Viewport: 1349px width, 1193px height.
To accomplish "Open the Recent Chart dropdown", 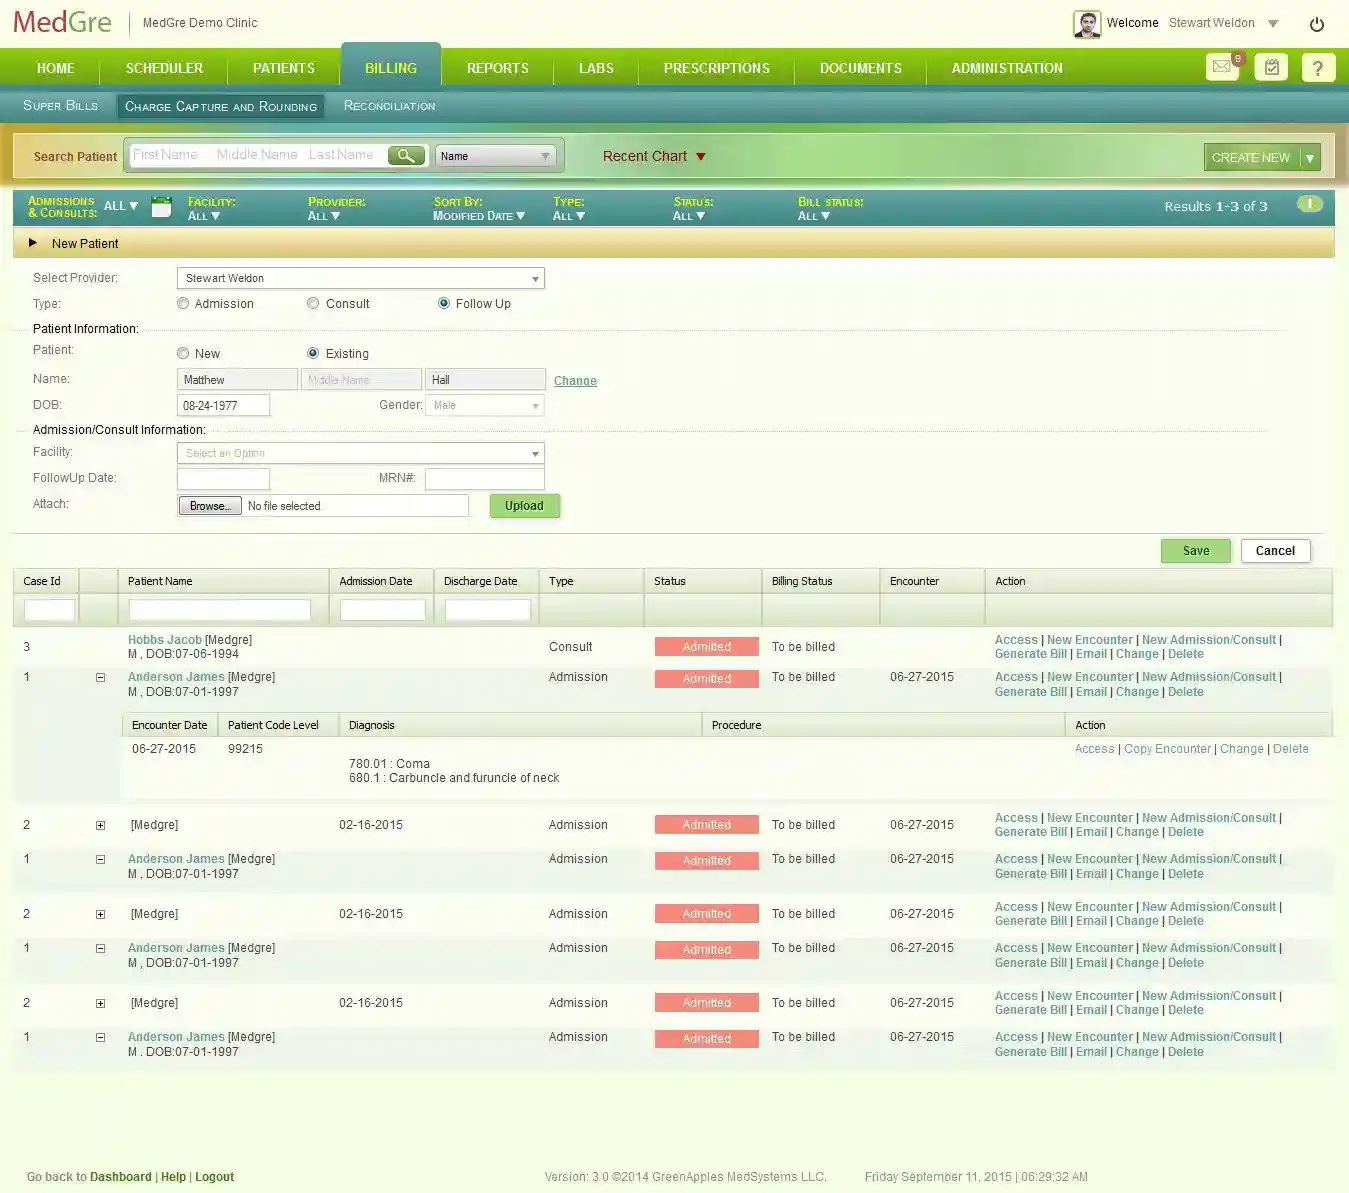I will tap(654, 156).
